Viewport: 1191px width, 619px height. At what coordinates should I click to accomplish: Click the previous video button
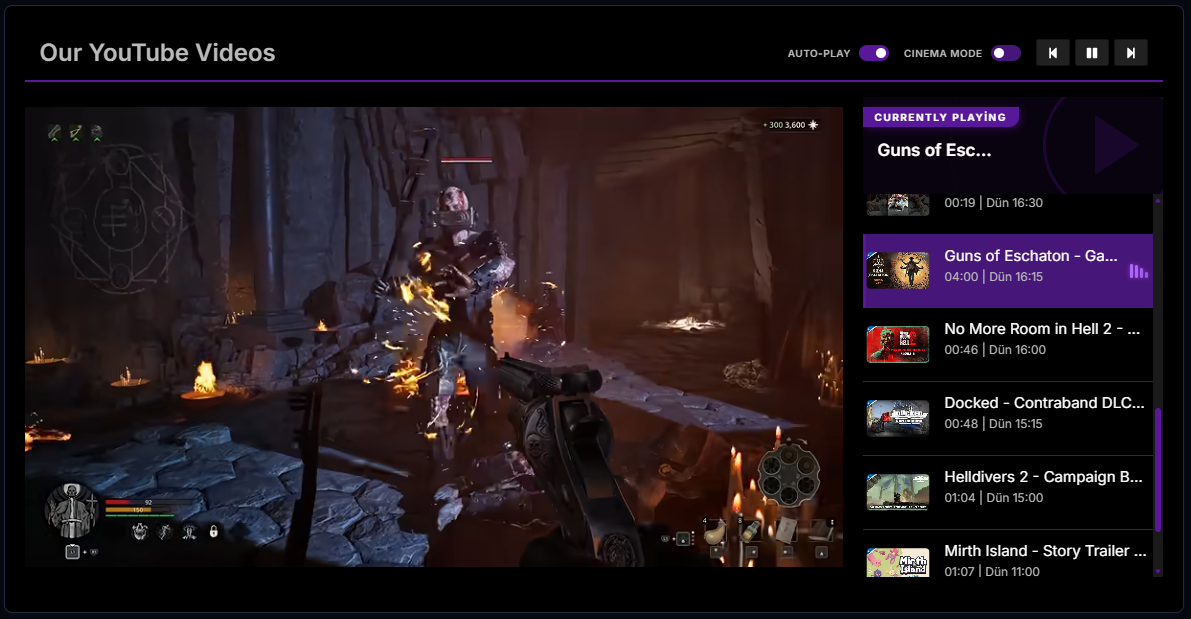pos(1053,53)
